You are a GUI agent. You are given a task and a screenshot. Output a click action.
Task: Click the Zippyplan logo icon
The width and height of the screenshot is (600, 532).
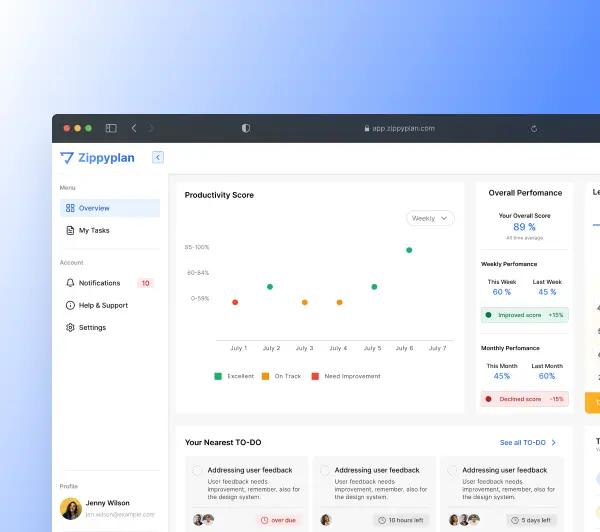point(67,157)
